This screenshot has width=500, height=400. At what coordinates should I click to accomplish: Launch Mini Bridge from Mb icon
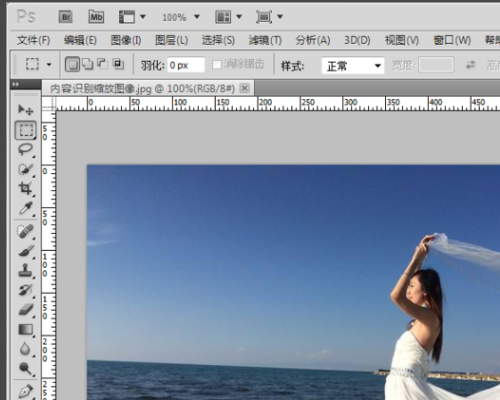(x=96, y=17)
